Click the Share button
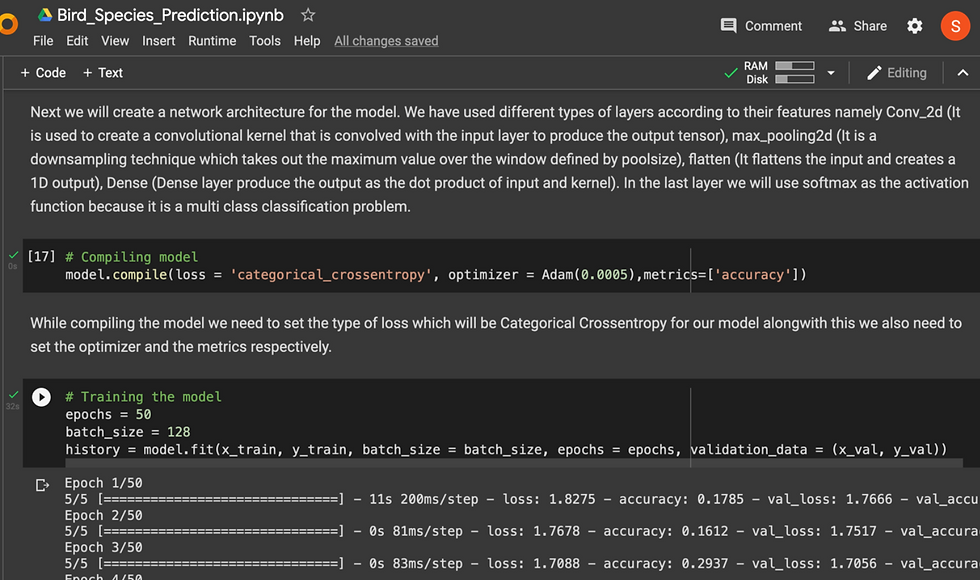The height and width of the screenshot is (580, 980). click(x=858, y=26)
